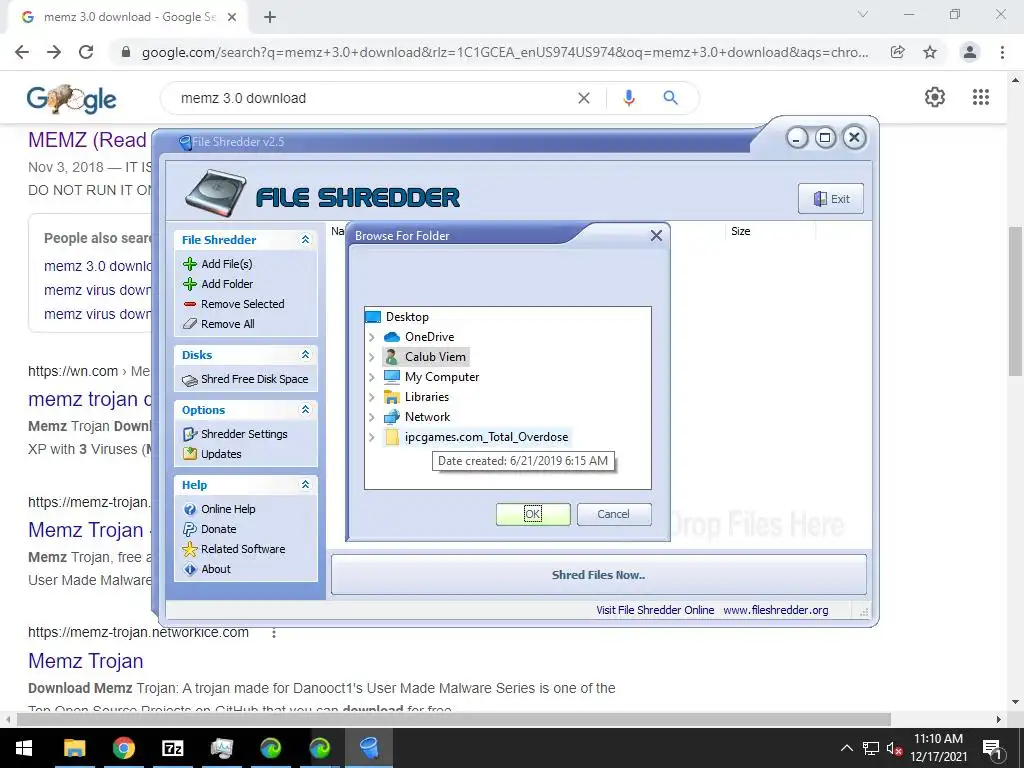Click the Donate PayPal icon
The width and height of the screenshot is (1024, 768).
tap(189, 529)
